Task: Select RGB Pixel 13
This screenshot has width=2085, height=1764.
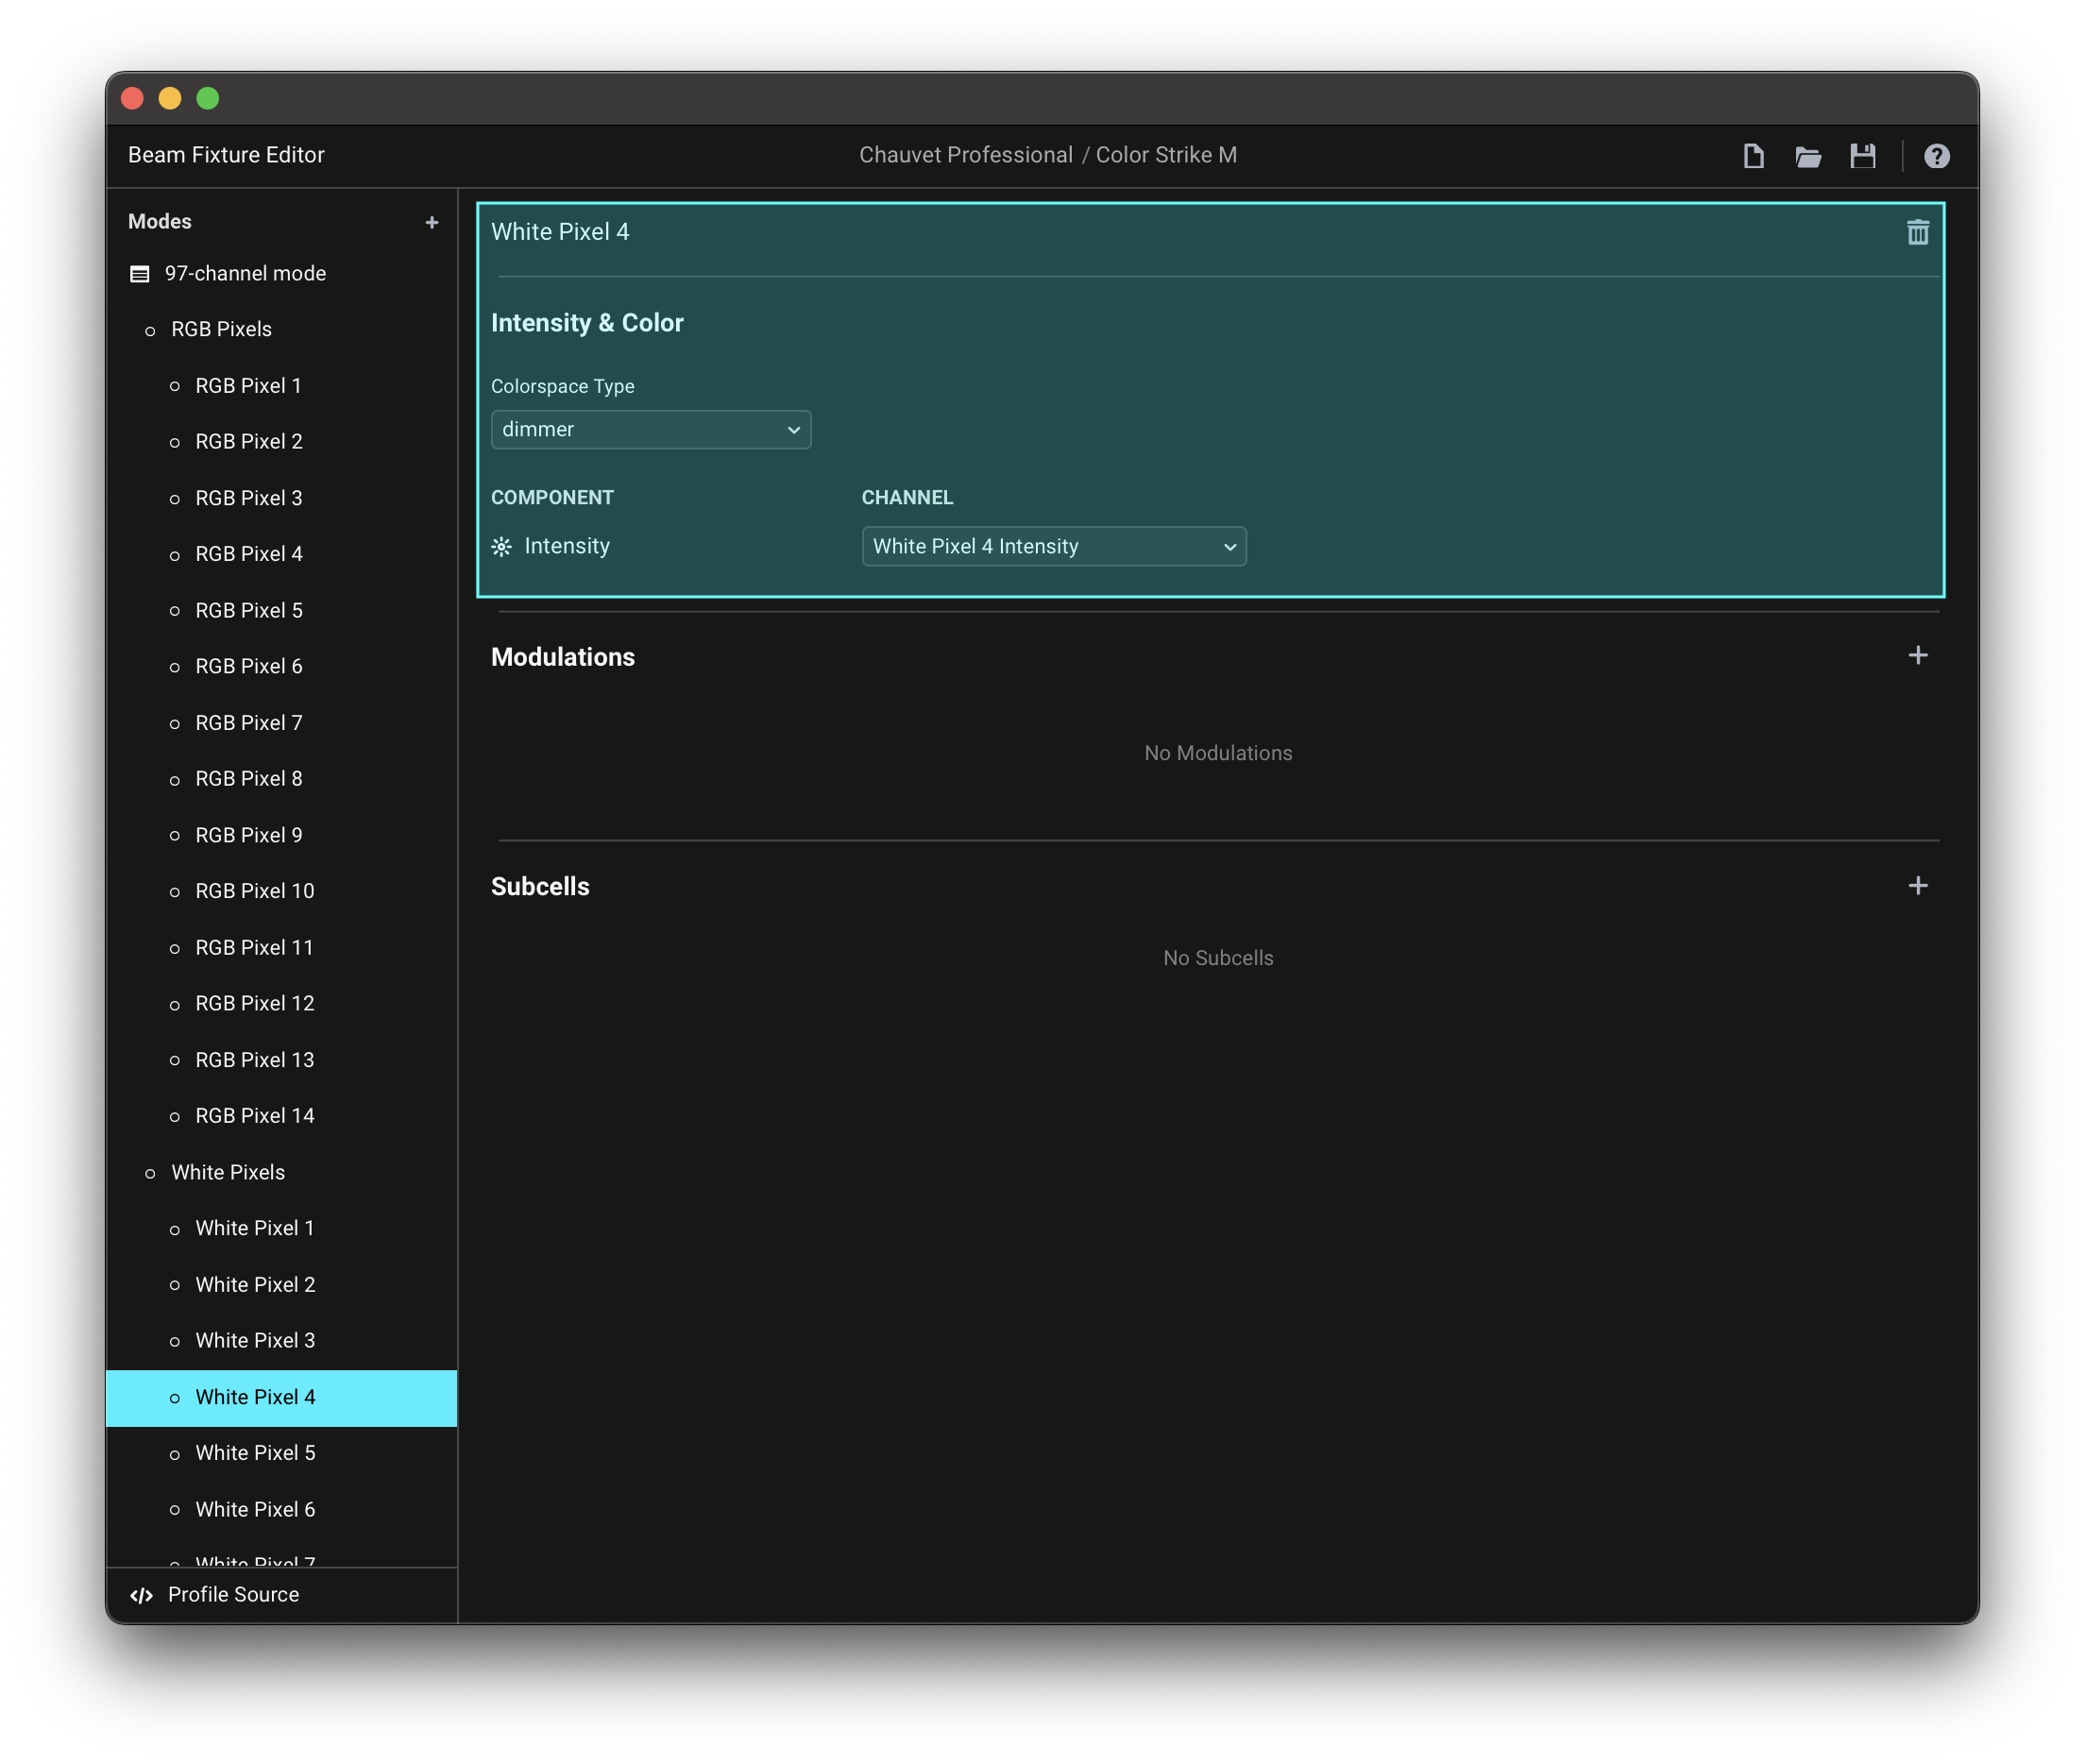Action: tap(281, 1059)
